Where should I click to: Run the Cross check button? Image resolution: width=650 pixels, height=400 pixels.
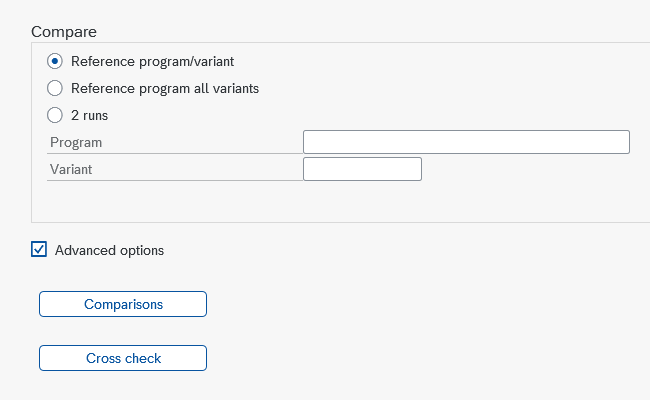123,358
